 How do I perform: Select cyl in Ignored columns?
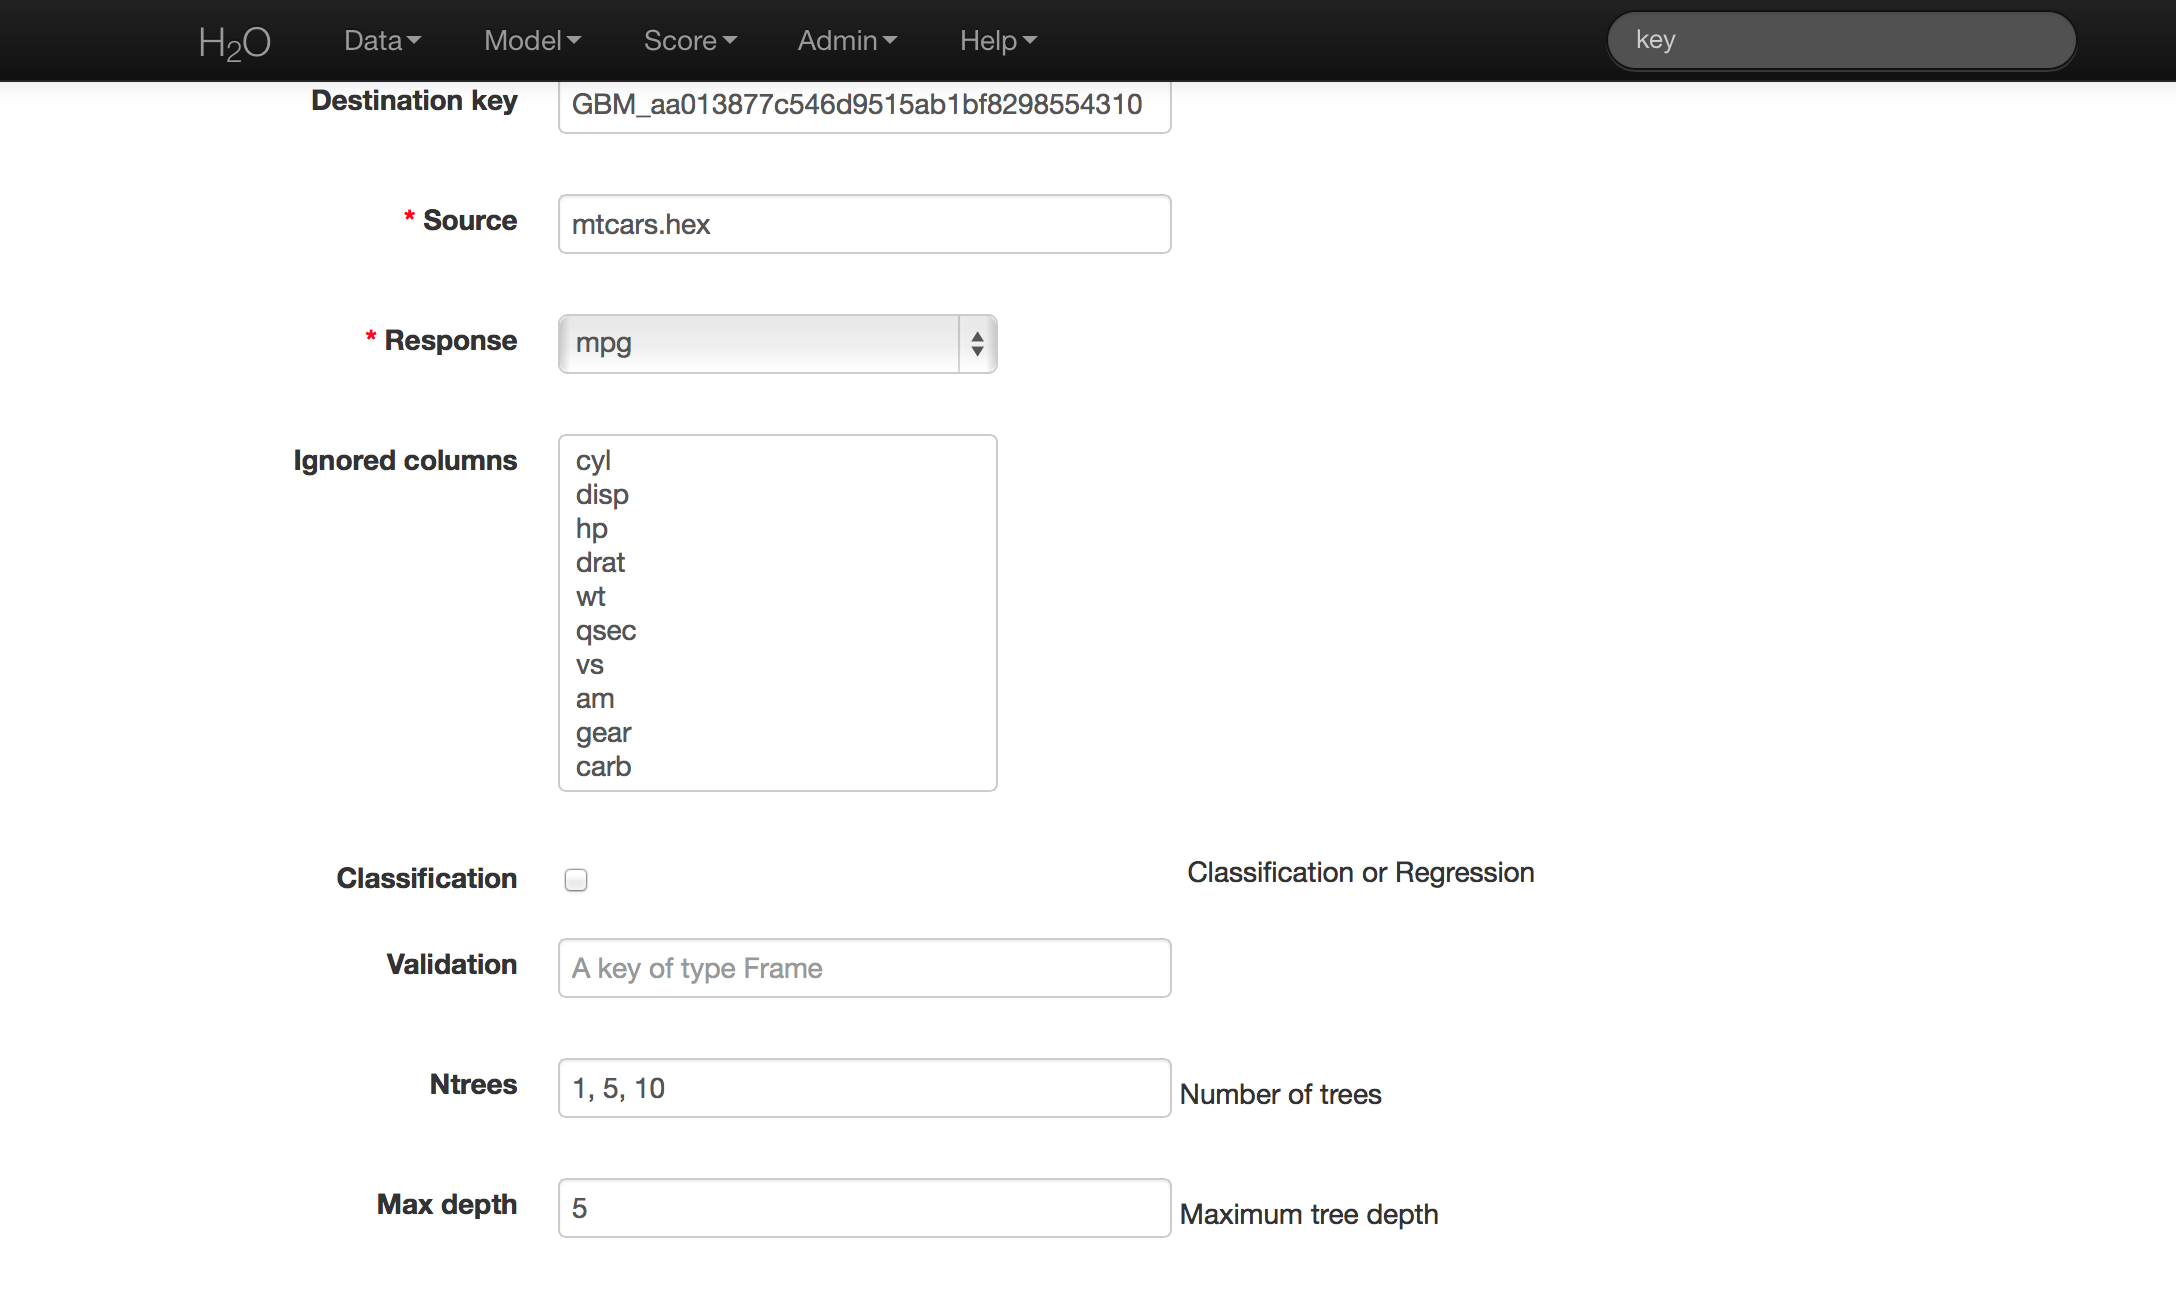tap(593, 461)
